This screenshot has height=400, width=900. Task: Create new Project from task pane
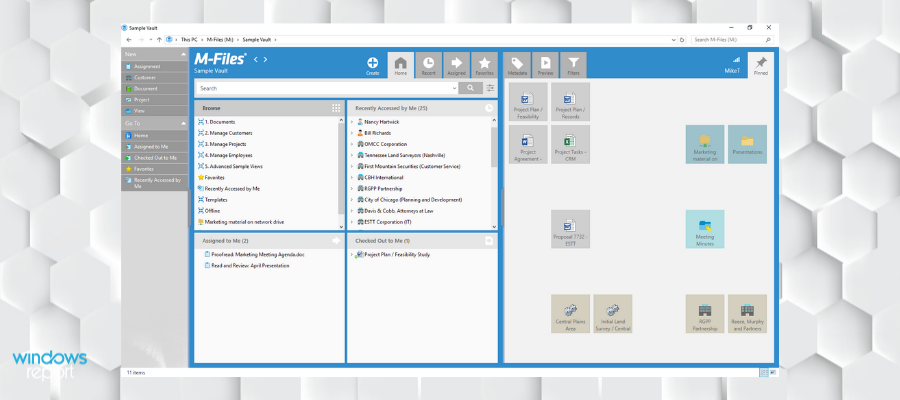[155, 100]
